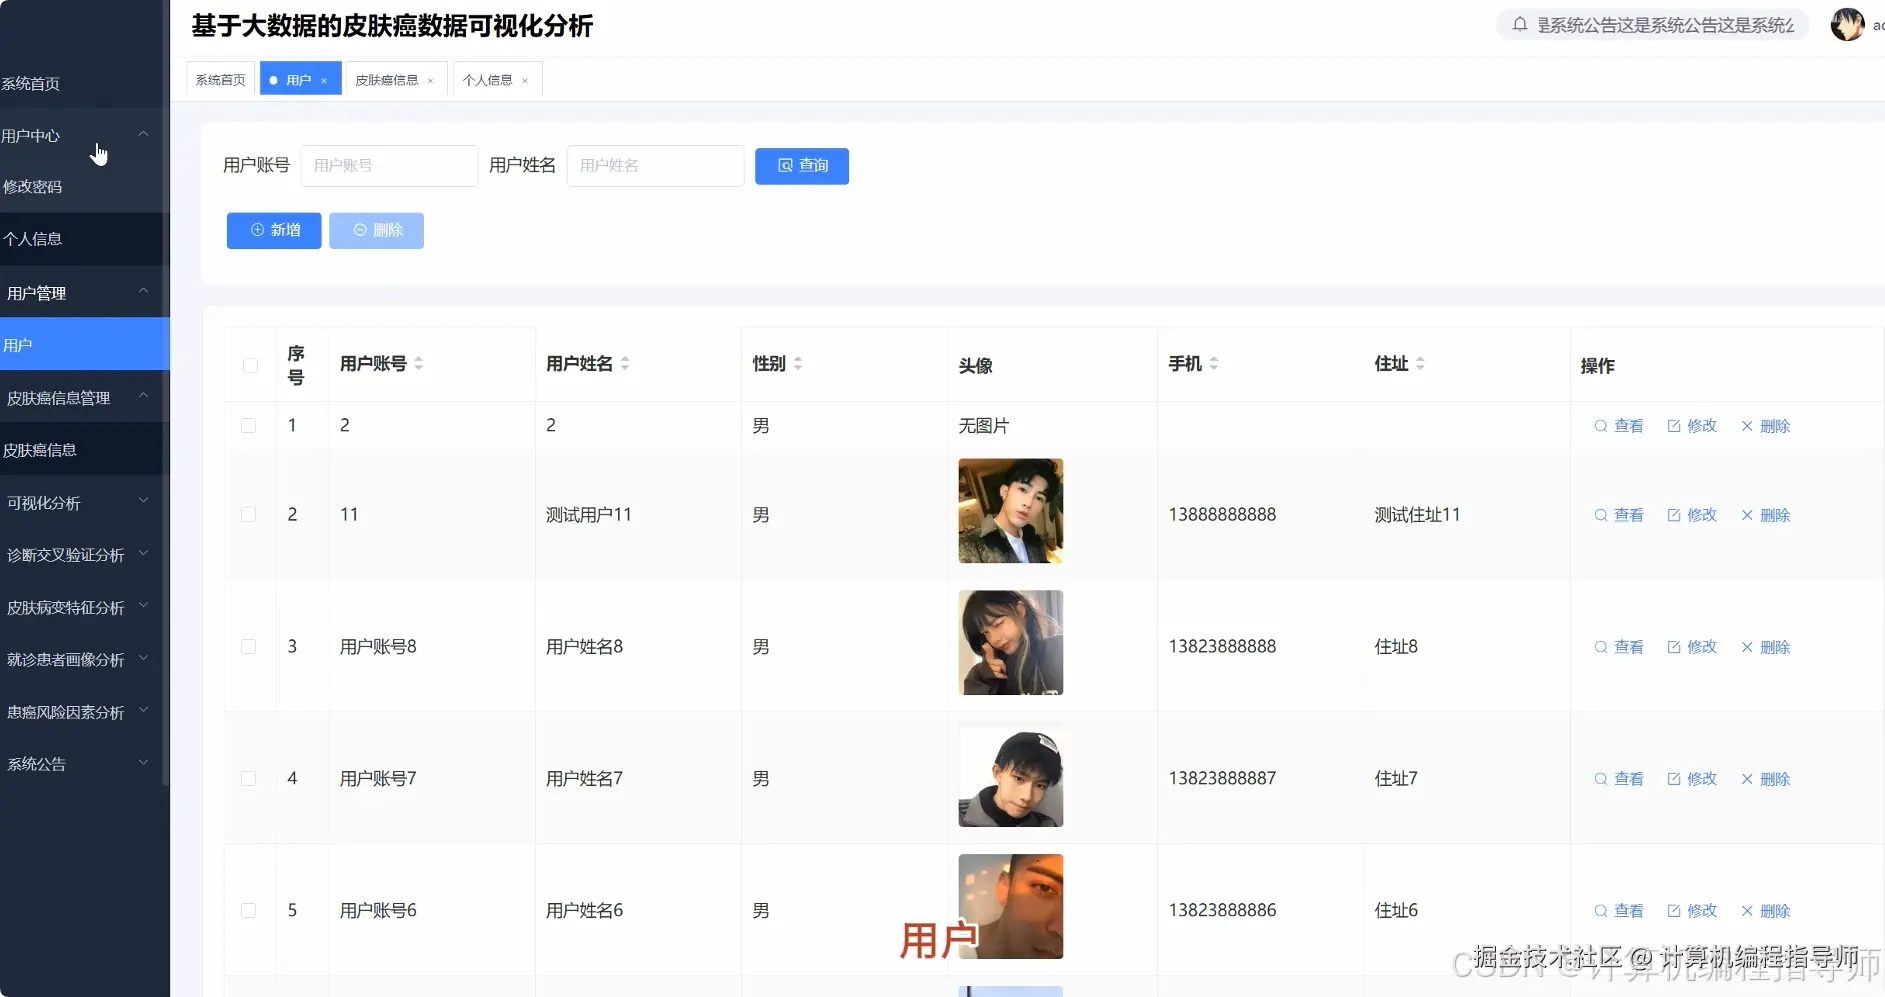Viewport: 1885px width, 997px height.
Task: Open 查看 link for user account 2
Action: click(x=1628, y=425)
